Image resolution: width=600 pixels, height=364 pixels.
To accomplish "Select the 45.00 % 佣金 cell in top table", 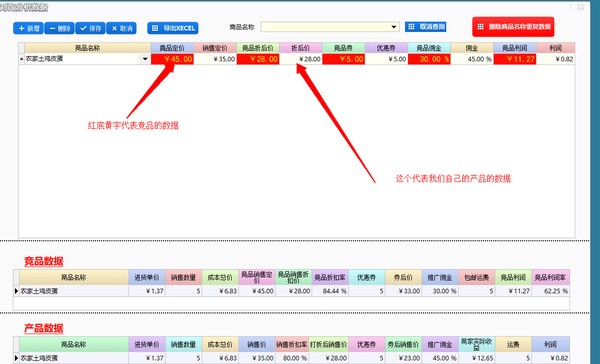I will tap(472, 59).
